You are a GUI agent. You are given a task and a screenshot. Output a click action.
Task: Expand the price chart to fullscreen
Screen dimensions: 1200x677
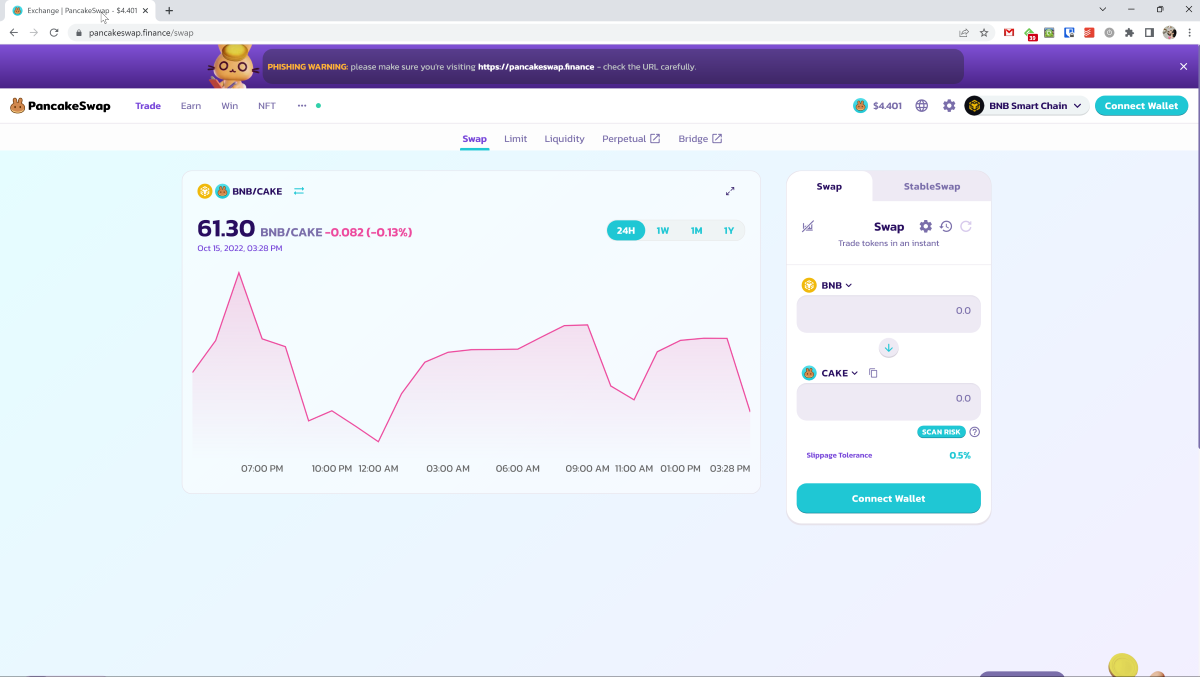coord(730,191)
